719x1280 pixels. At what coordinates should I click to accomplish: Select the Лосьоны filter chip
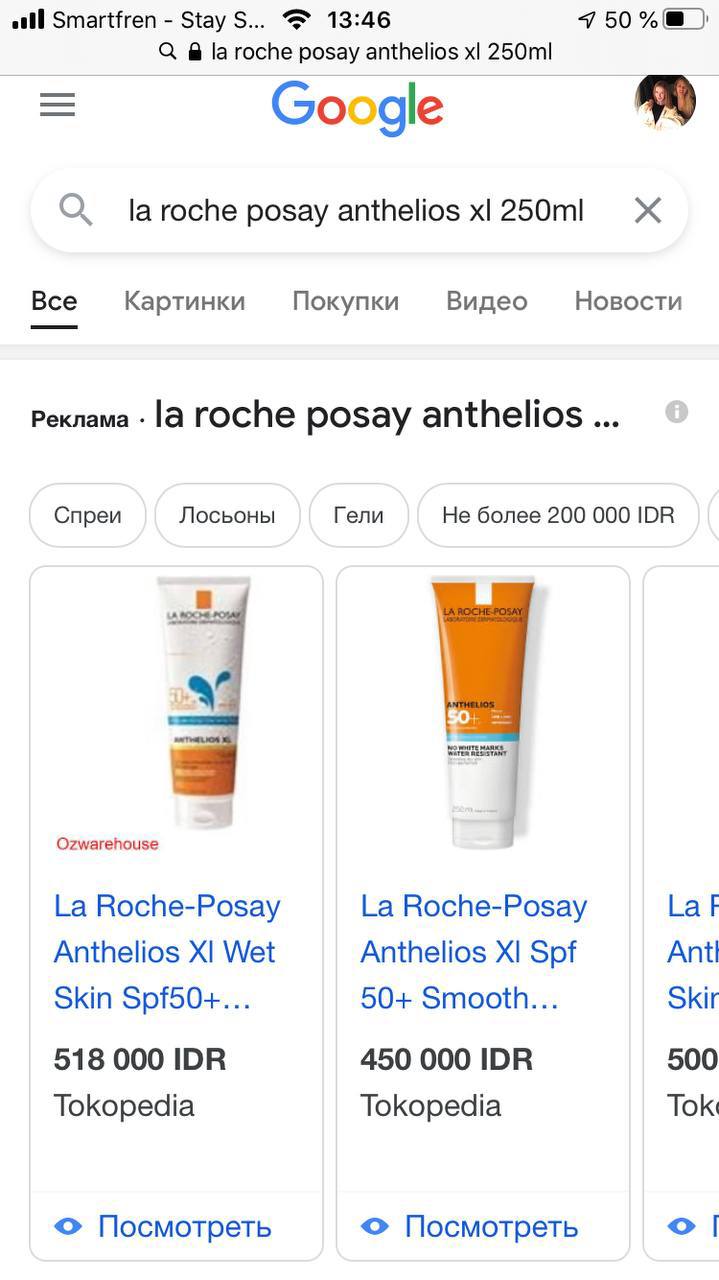(227, 515)
